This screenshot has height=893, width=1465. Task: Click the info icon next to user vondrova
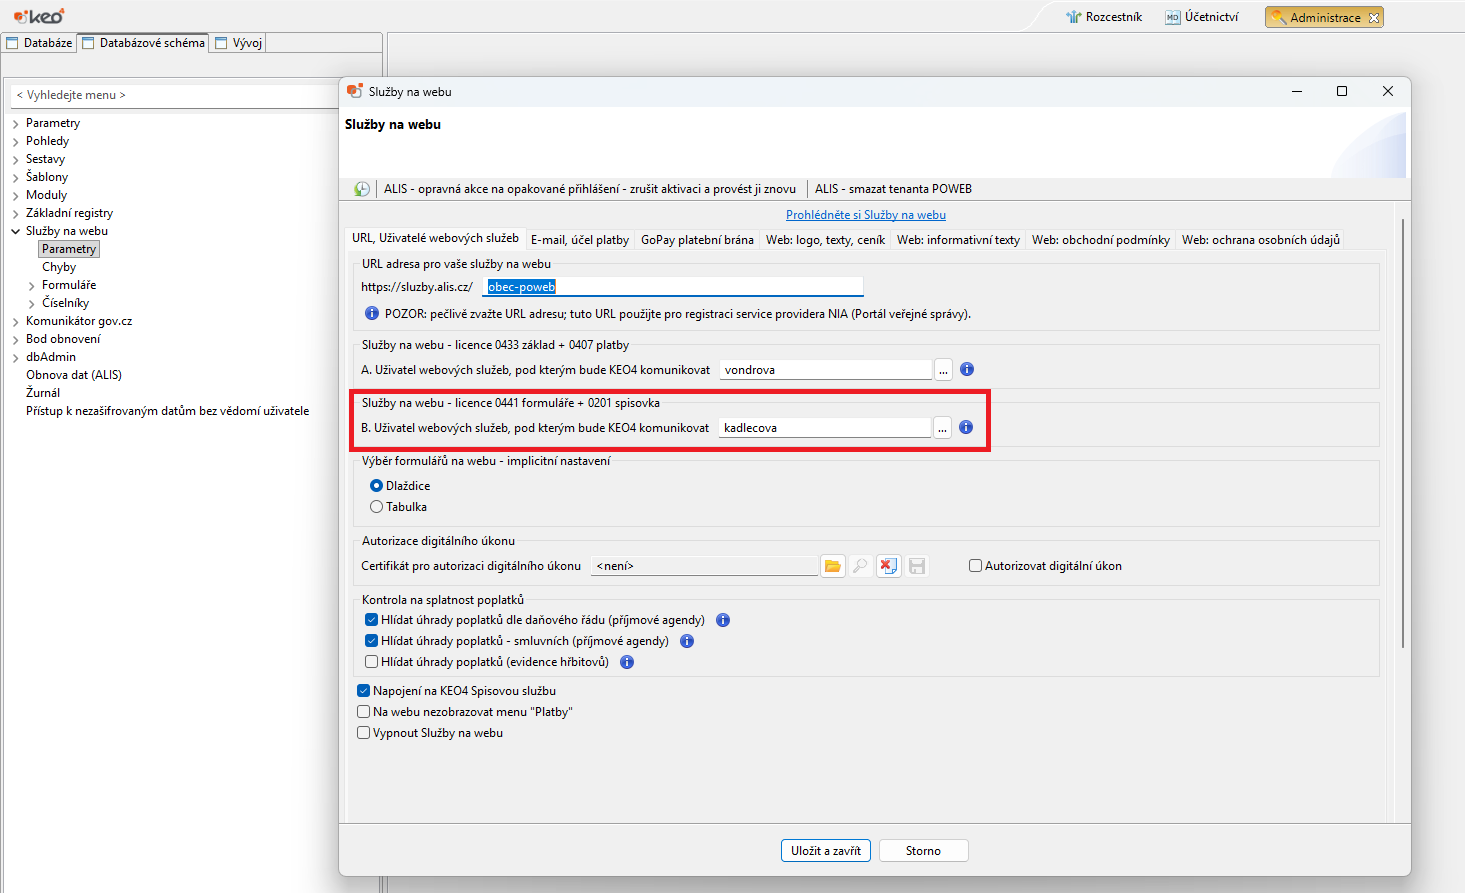[966, 369]
